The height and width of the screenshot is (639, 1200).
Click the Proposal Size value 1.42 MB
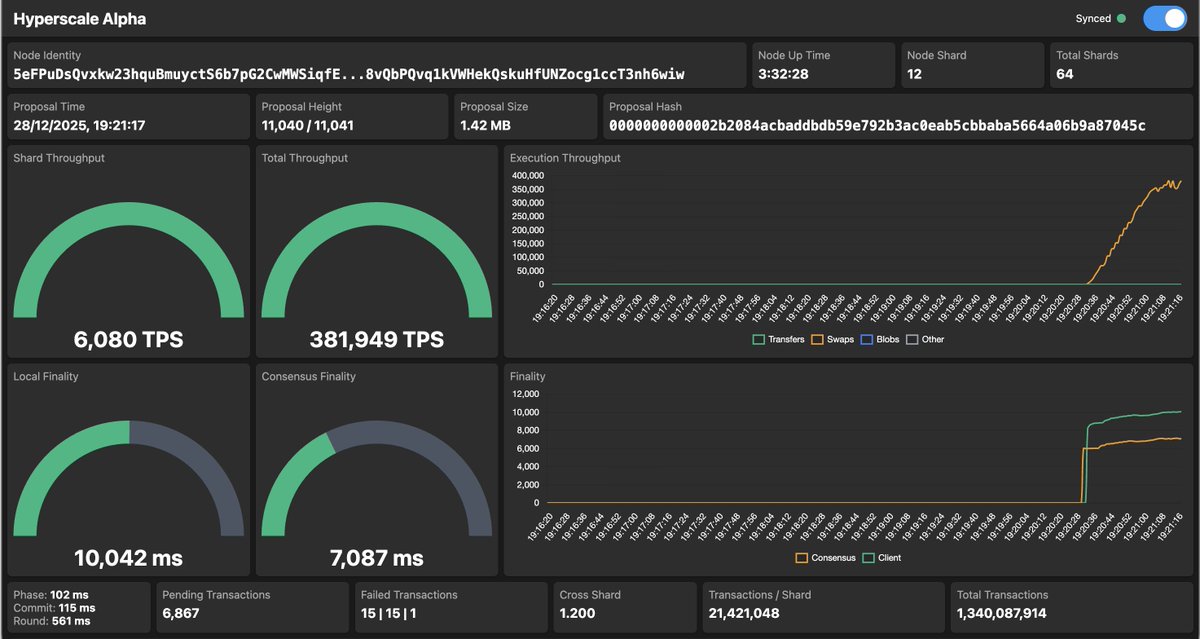pyautogui.click(x=486, y=126)
